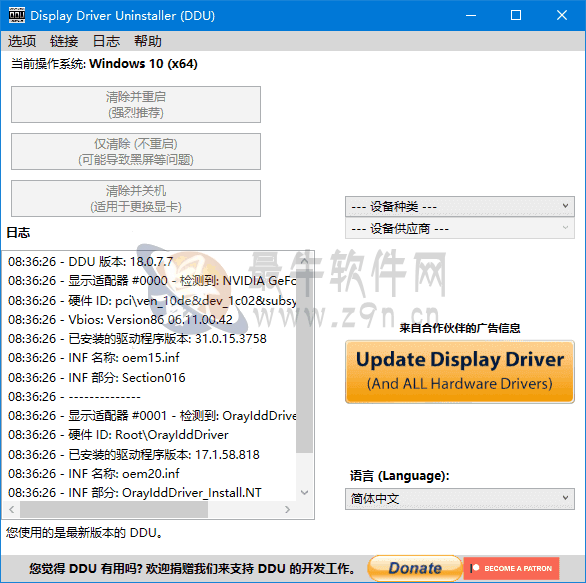
Task: Open the 链接 menu
Action: tap(64, 41)
